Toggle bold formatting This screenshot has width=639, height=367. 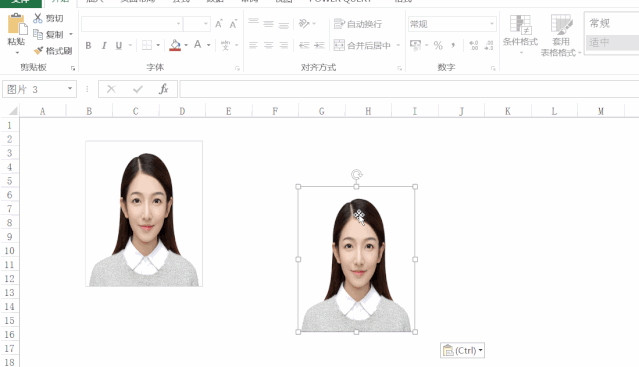(x=88, y=45)
